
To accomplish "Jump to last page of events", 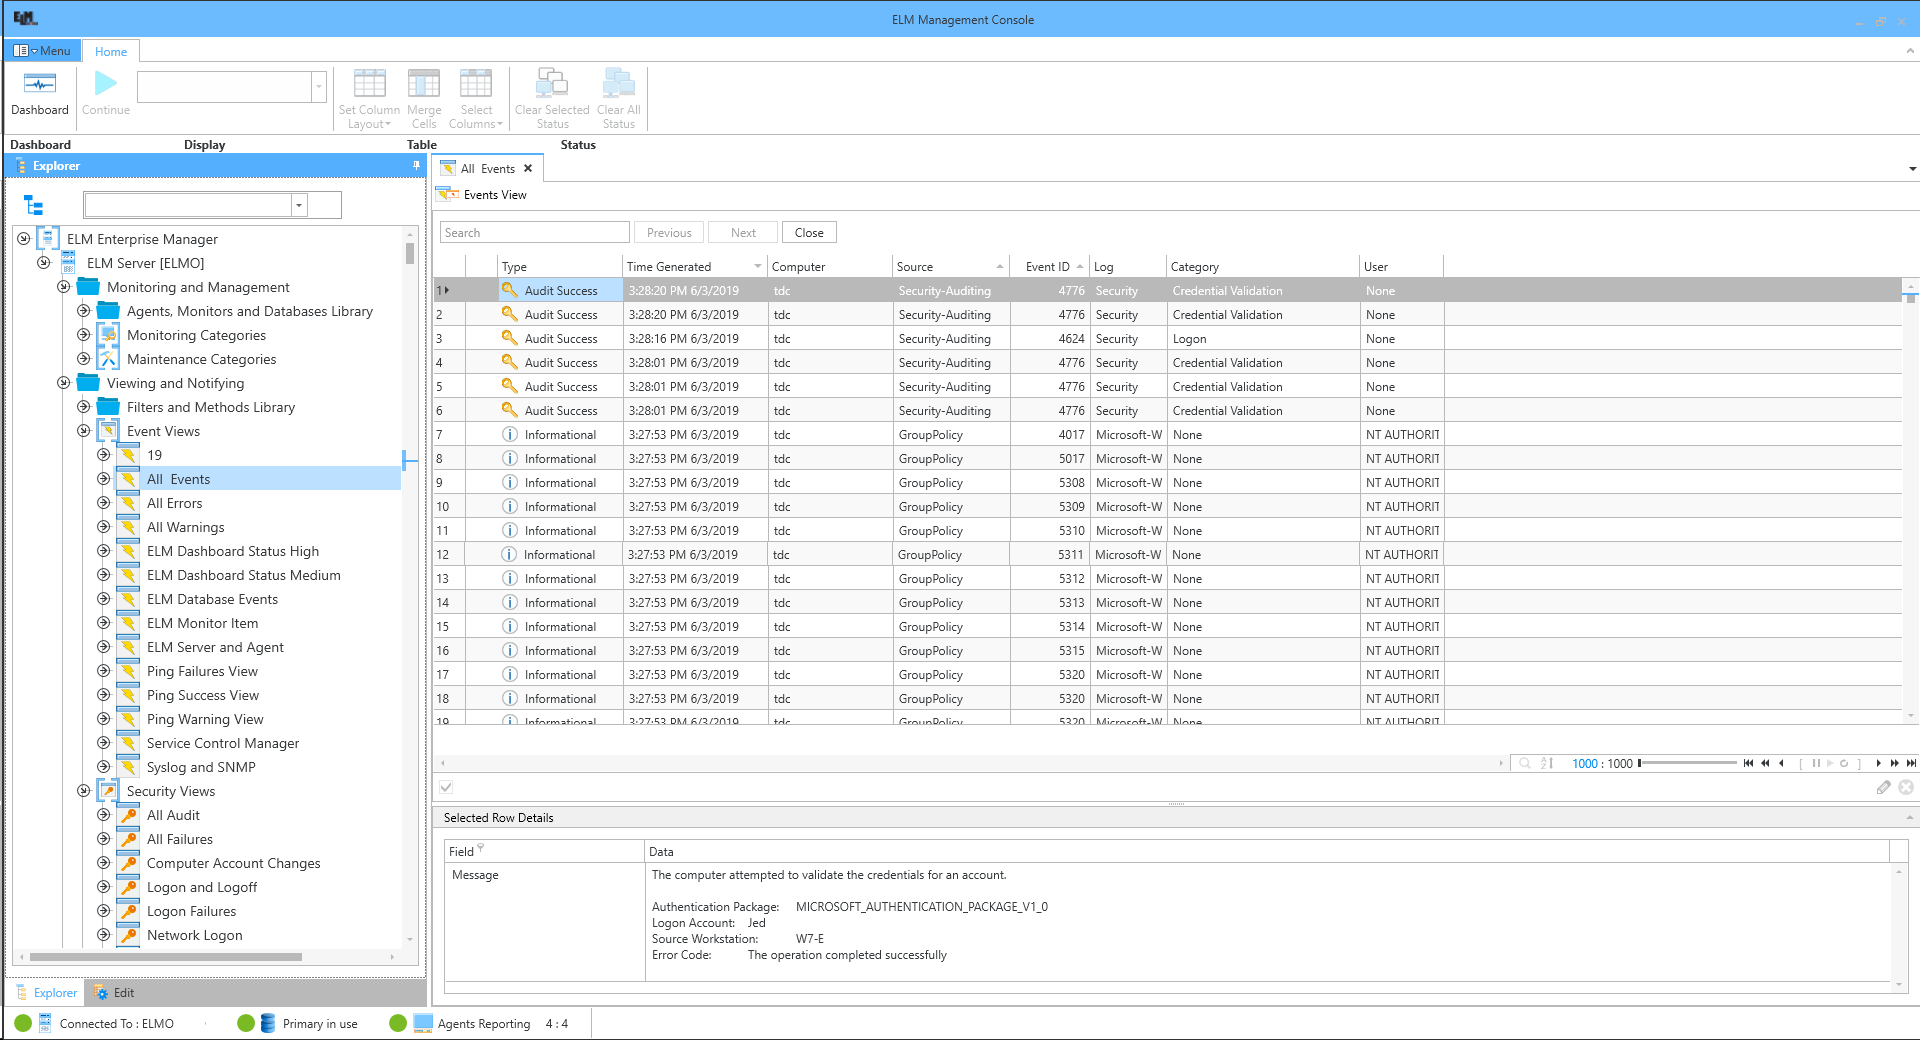I will (x=1911, y=763).
